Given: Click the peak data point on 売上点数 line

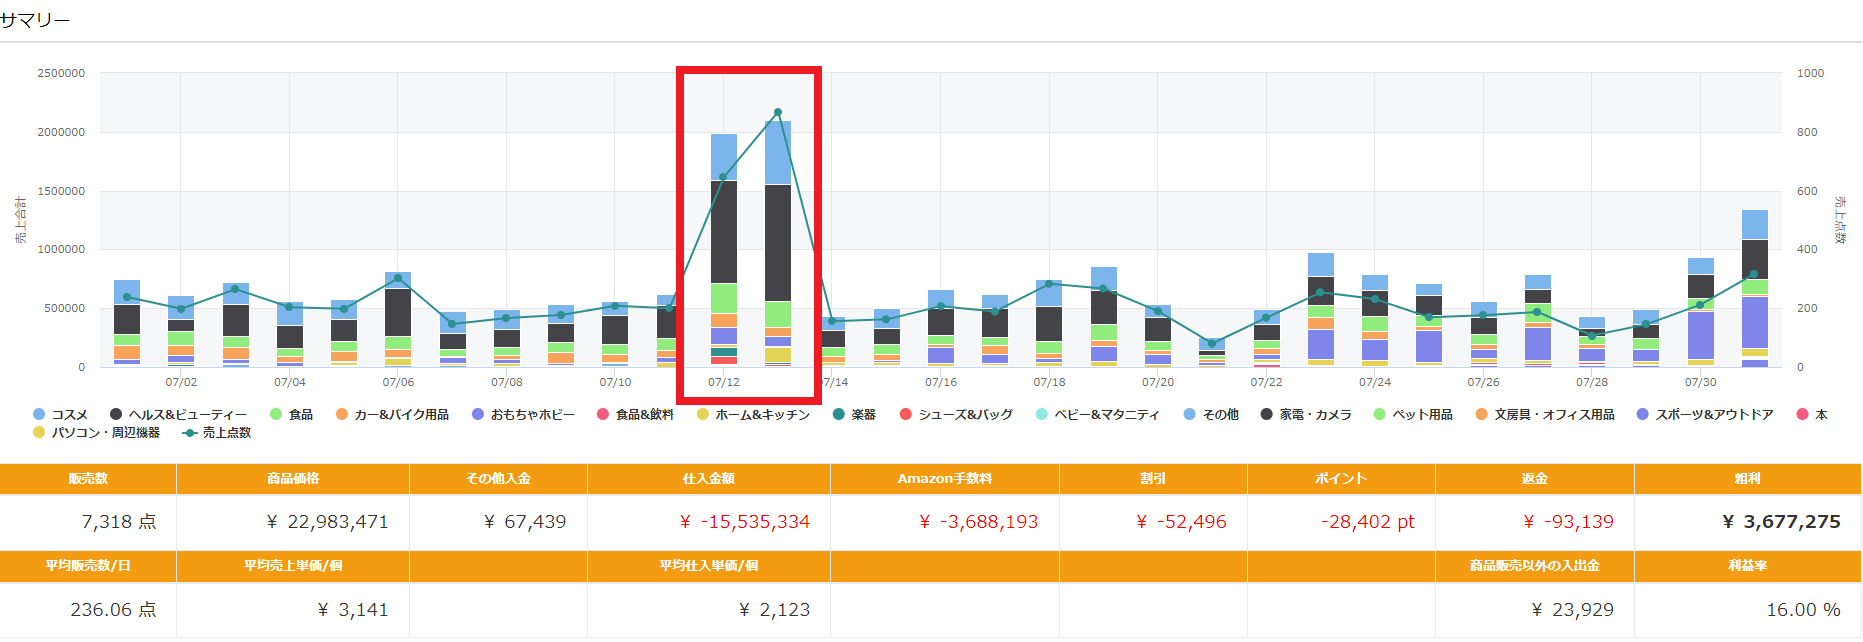Looking at the screenshot, I should click(x=778, y=113).
